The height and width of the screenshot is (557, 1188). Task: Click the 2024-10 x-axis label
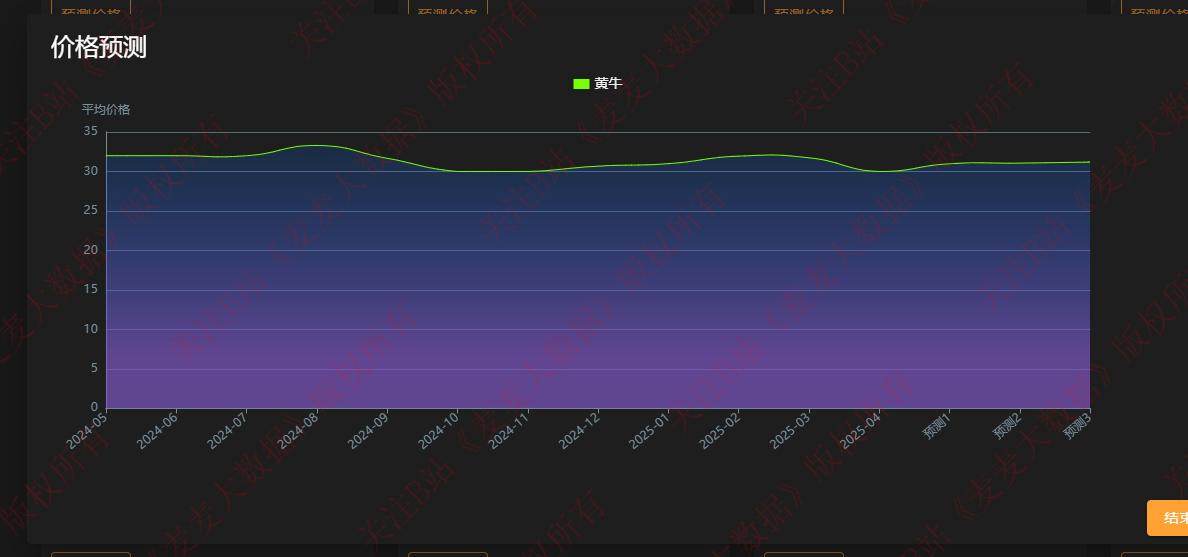(x=439, y=430)
